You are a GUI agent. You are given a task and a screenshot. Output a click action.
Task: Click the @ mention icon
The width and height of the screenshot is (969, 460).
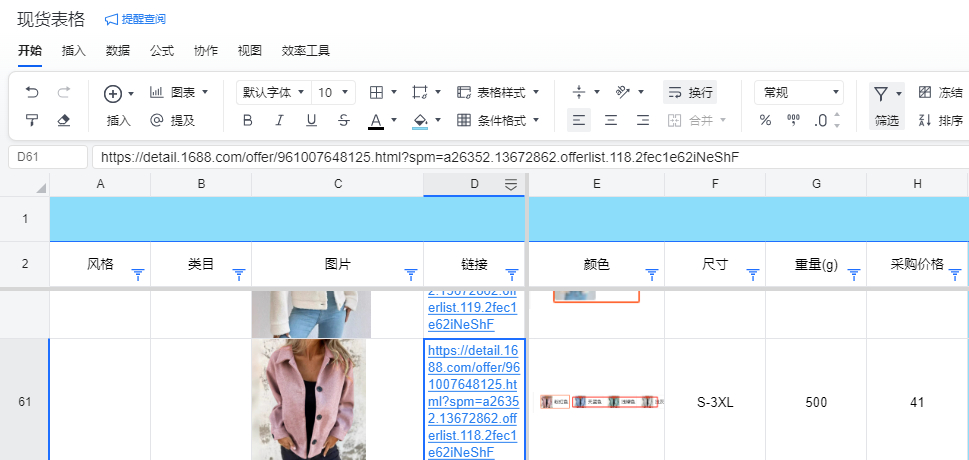[x=156, y=120]
